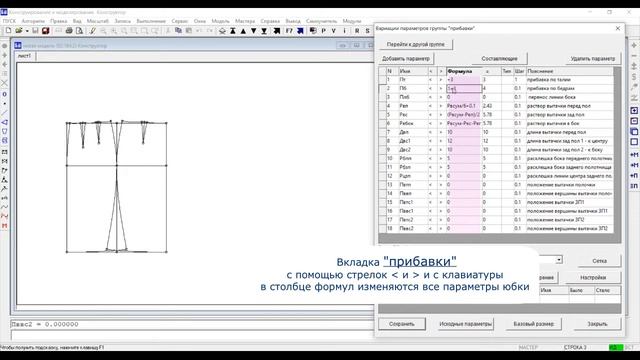Click the P toolbar button
Screen dimensions: 640x360
[324, 31]
